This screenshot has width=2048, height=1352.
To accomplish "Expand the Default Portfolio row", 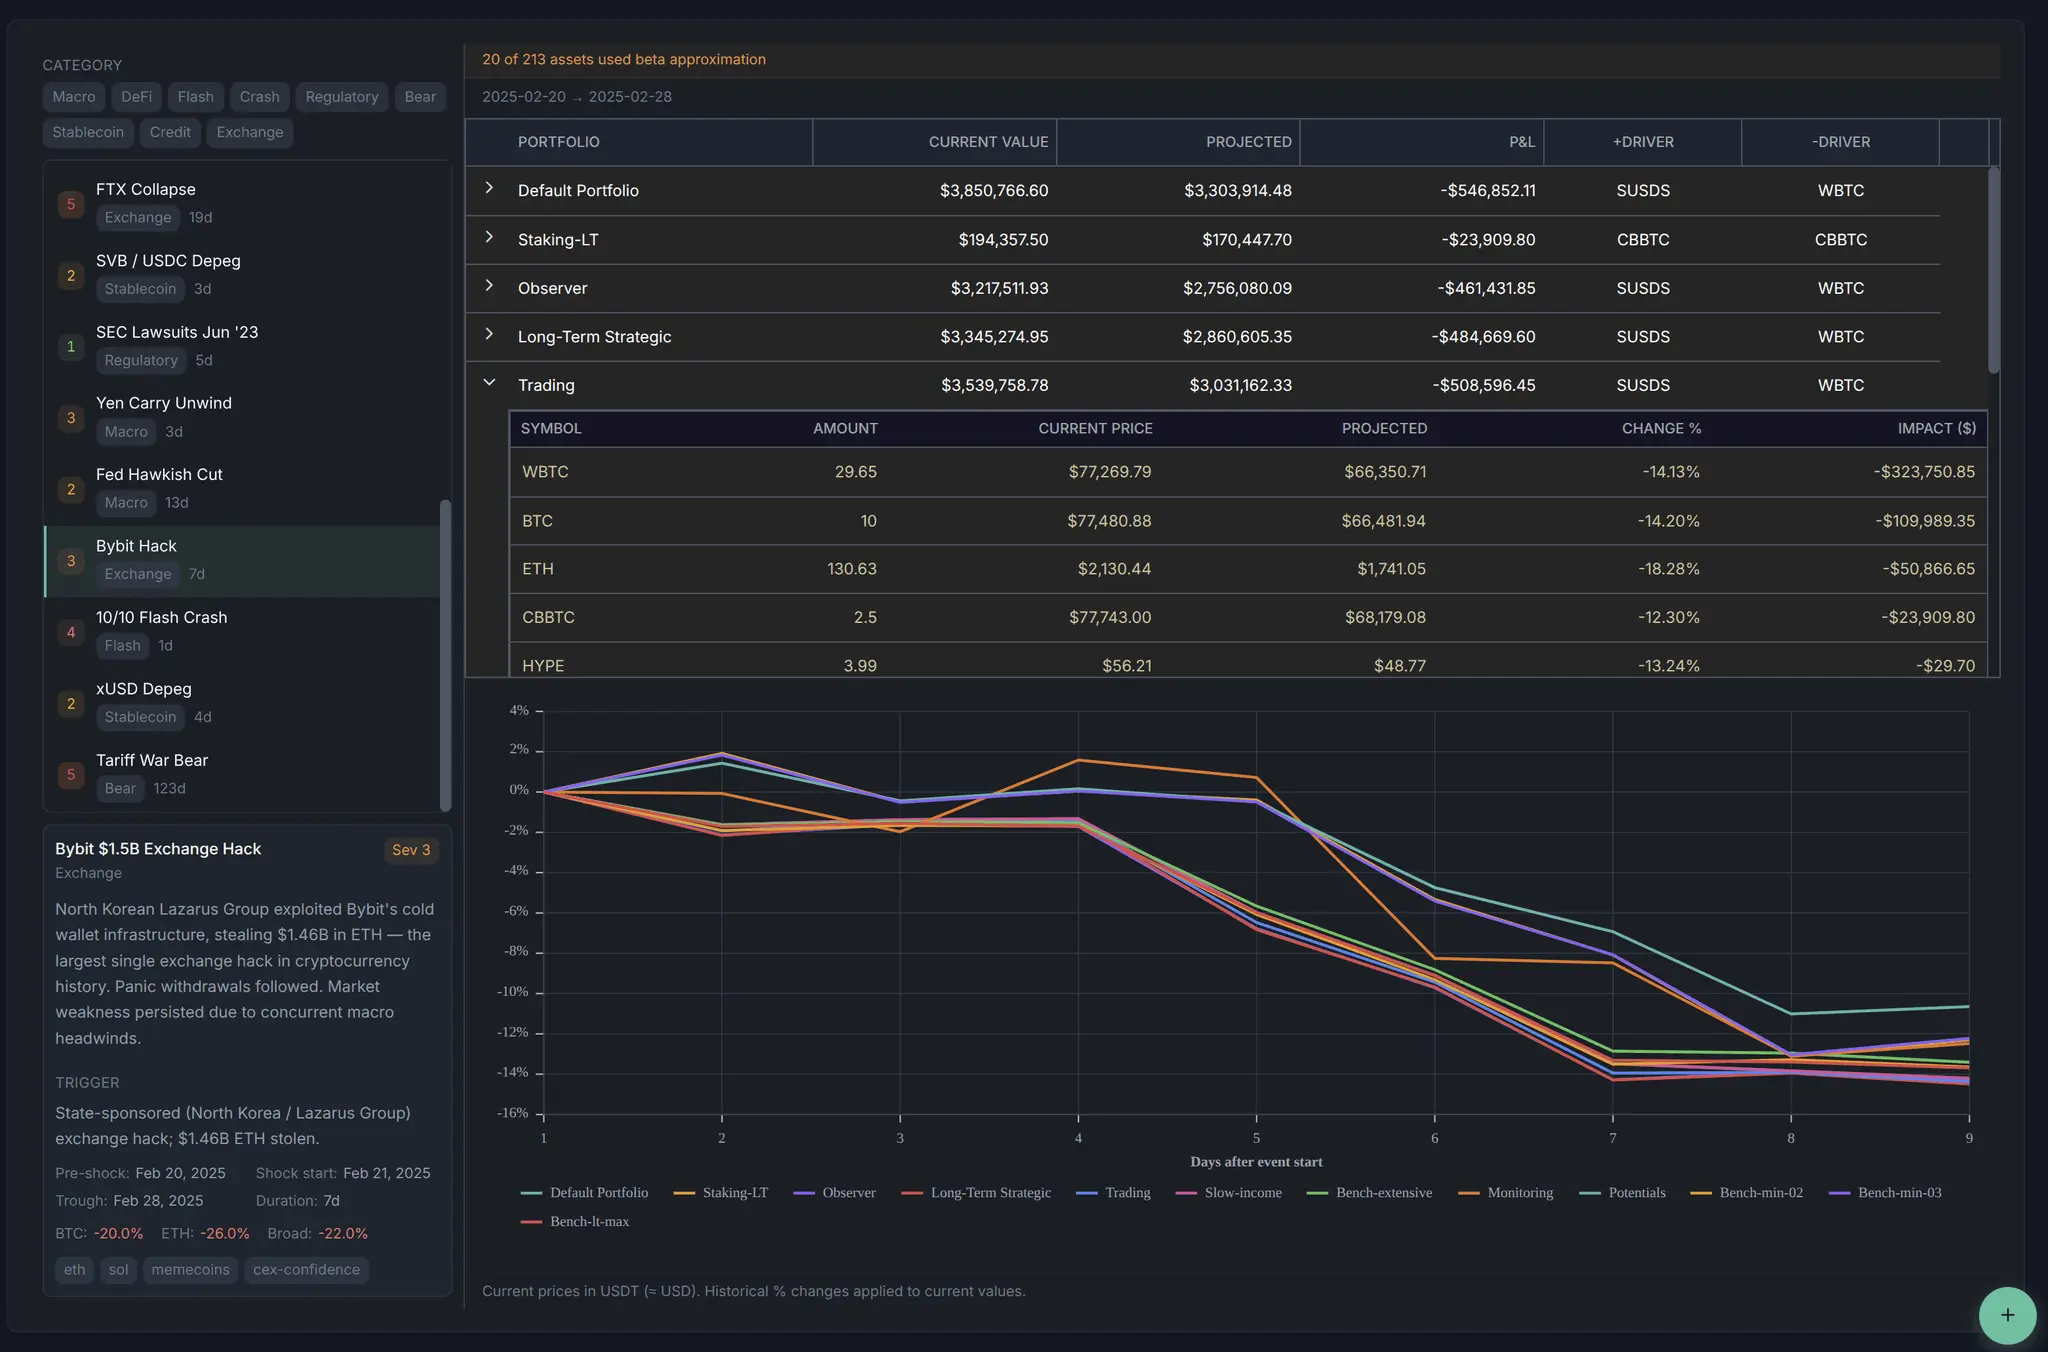I will point(489,188).
